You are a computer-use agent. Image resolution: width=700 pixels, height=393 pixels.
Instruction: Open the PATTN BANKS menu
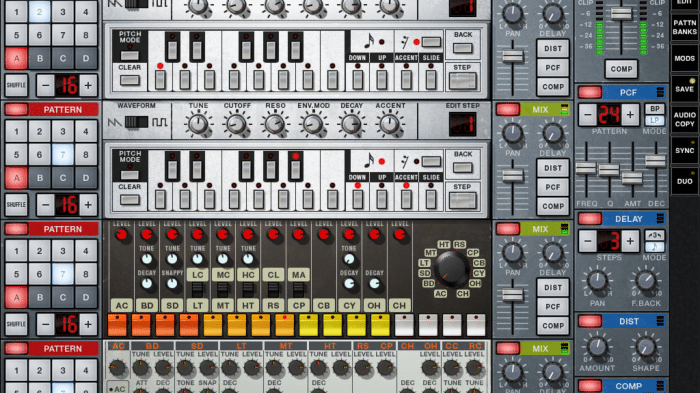[x=684, y=27]
